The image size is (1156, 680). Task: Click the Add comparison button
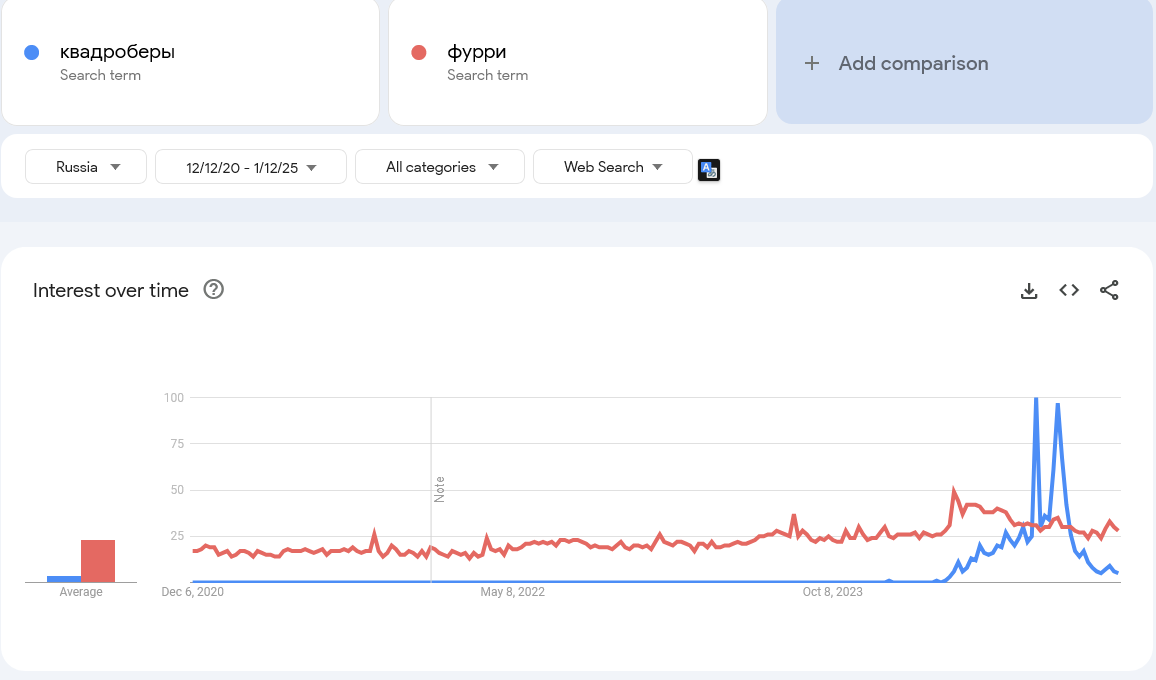click(x=964, y=62)
